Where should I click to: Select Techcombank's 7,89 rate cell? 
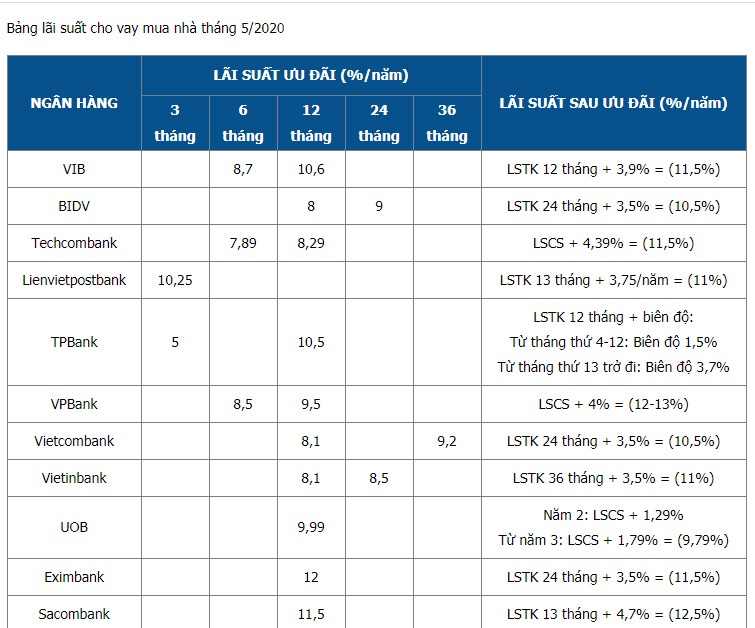[x=243, y=243]
